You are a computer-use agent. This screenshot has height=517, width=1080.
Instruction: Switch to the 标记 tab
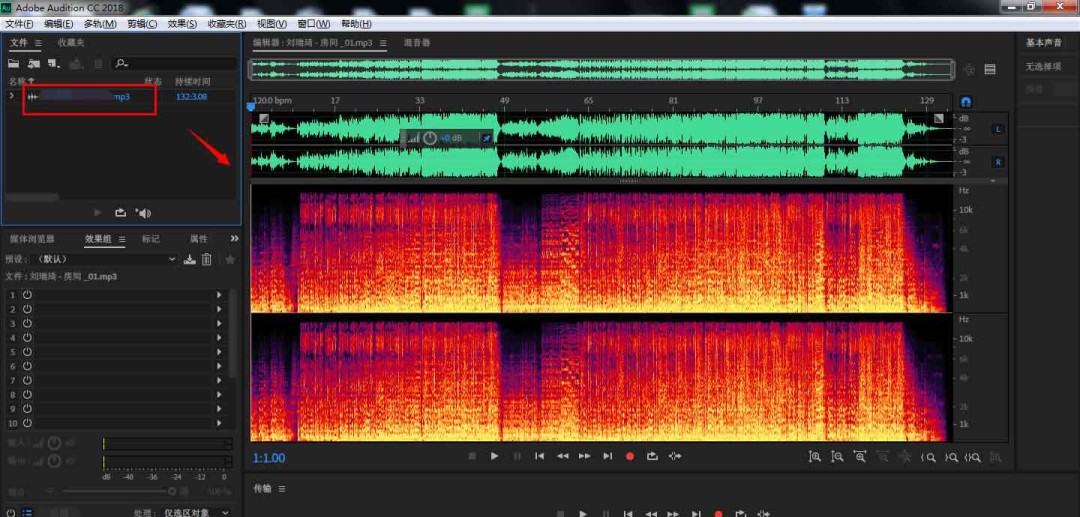pyautogui.click(x=150, y=239)
